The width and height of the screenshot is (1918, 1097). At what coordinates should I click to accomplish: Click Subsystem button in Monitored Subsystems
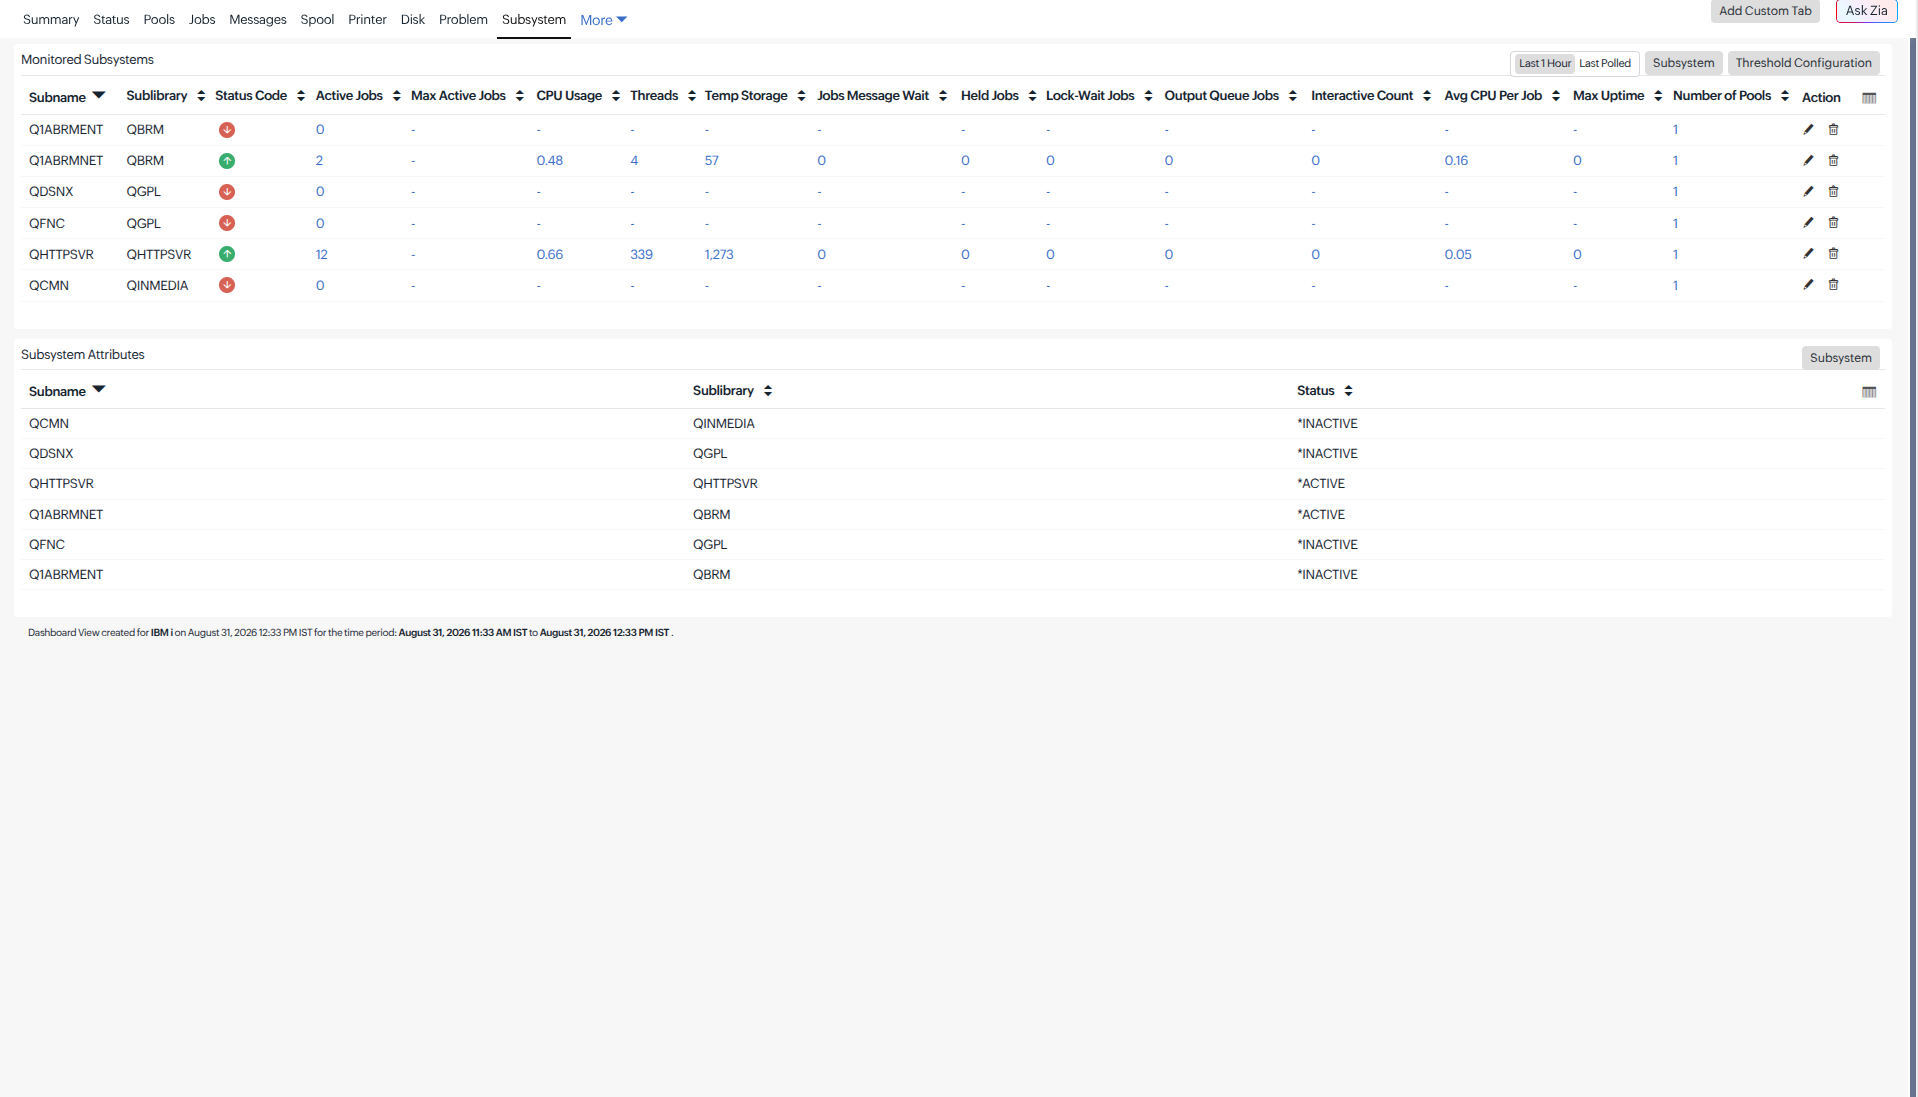tap(1683, 63)
